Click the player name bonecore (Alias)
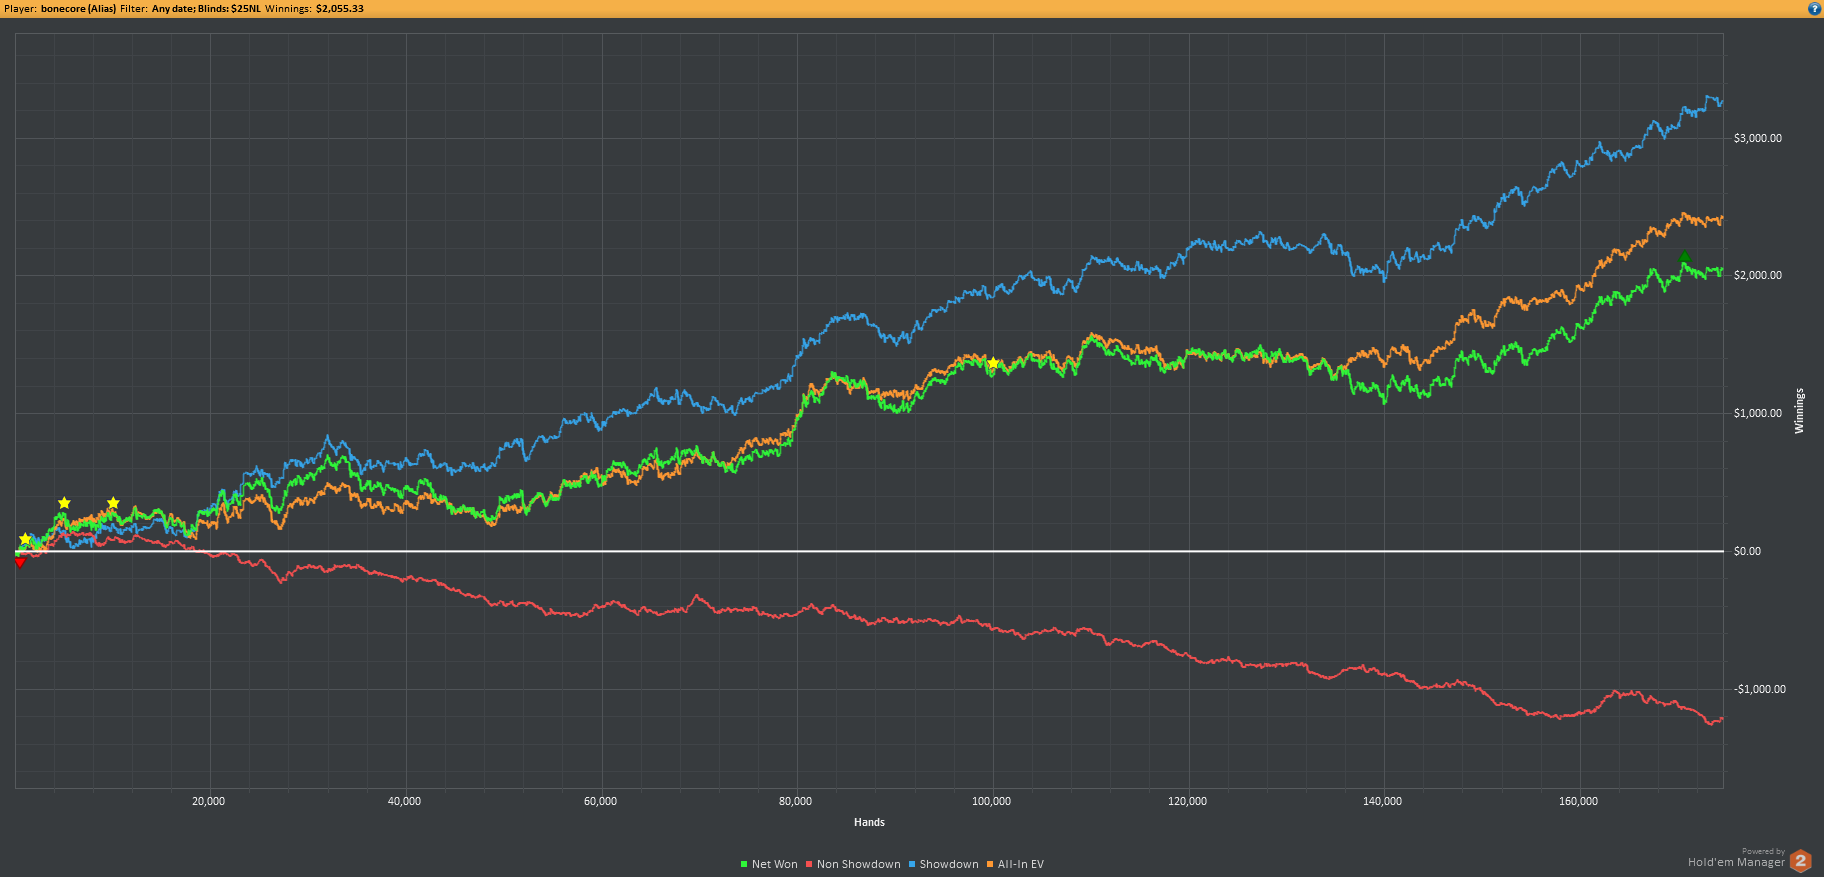The width and height of the screenshot is (1824, 877). 78,9
